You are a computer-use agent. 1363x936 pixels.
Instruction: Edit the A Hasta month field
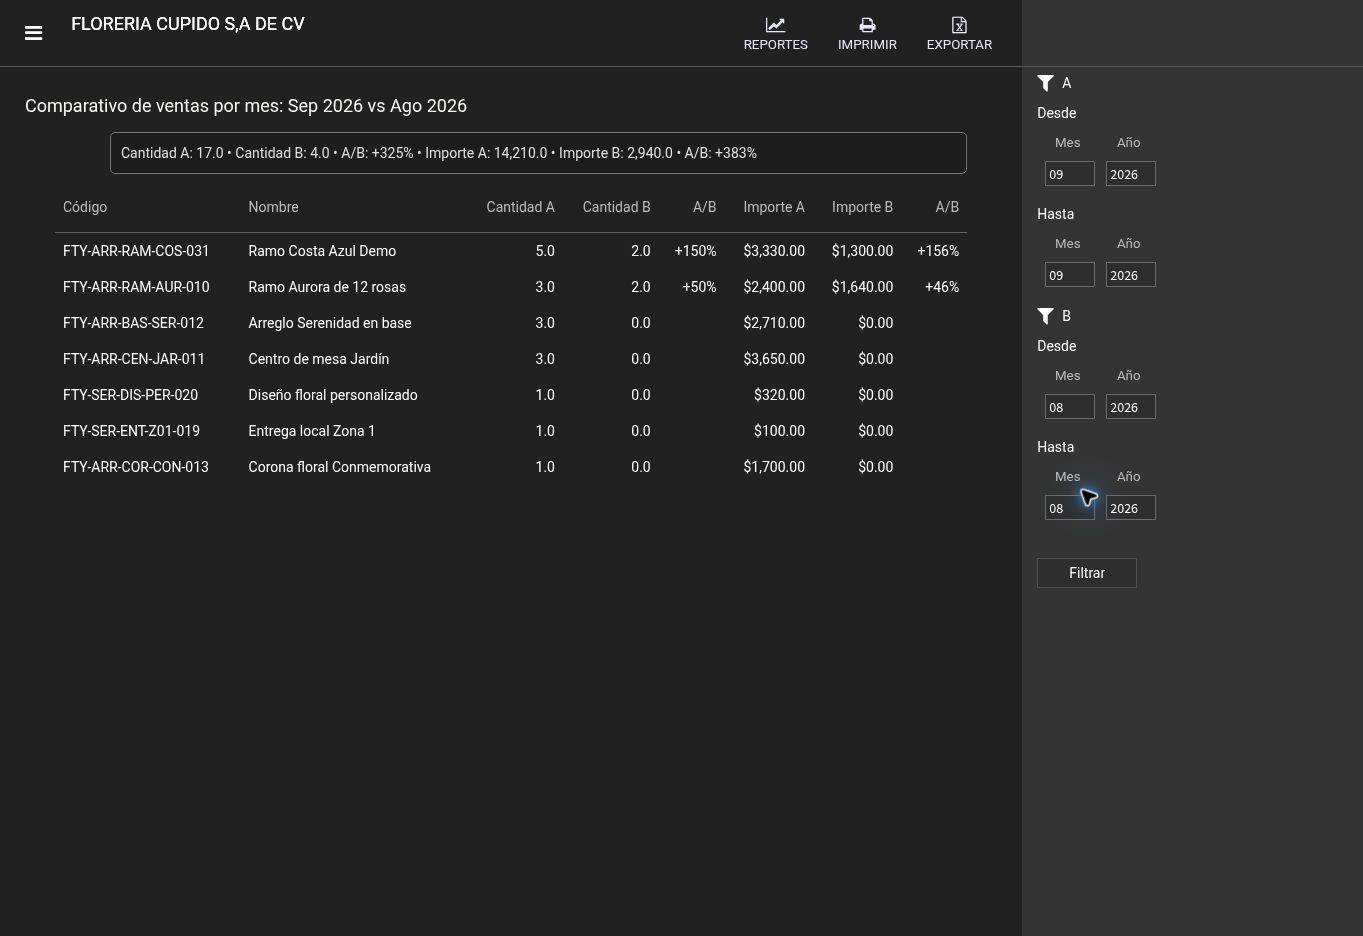tap(1070, 275)
